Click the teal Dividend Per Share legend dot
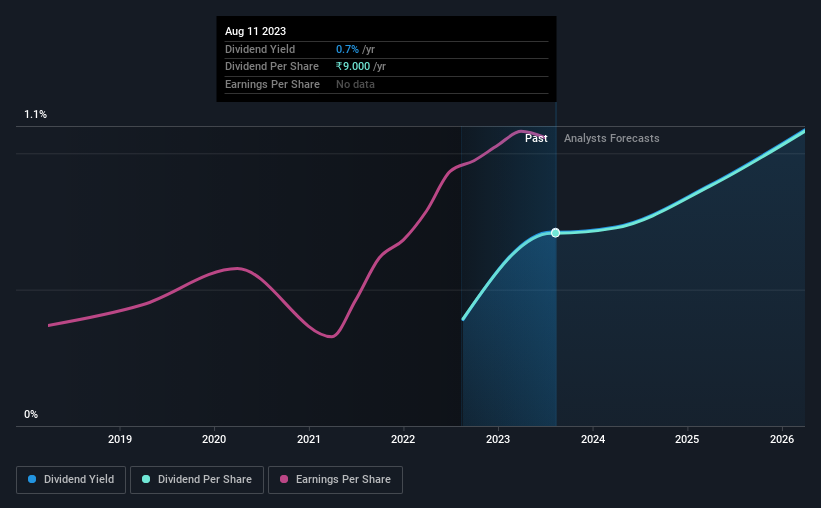This screenshot has width=821, height=508. [146, 479]
